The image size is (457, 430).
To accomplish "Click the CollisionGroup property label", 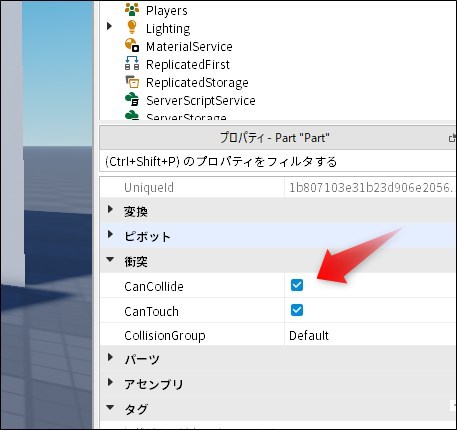I will coord(165,335).
